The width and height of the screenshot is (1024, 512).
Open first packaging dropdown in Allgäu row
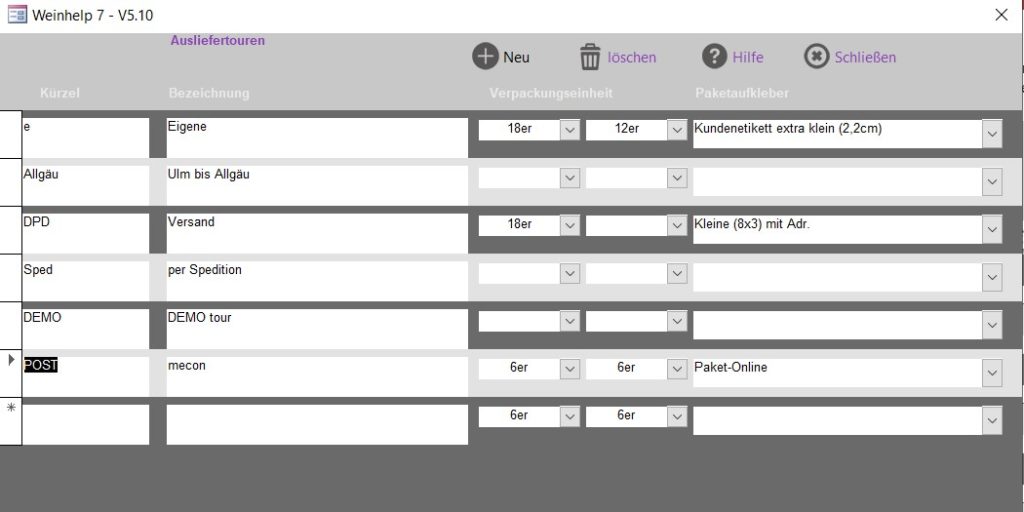click(569, 178)
